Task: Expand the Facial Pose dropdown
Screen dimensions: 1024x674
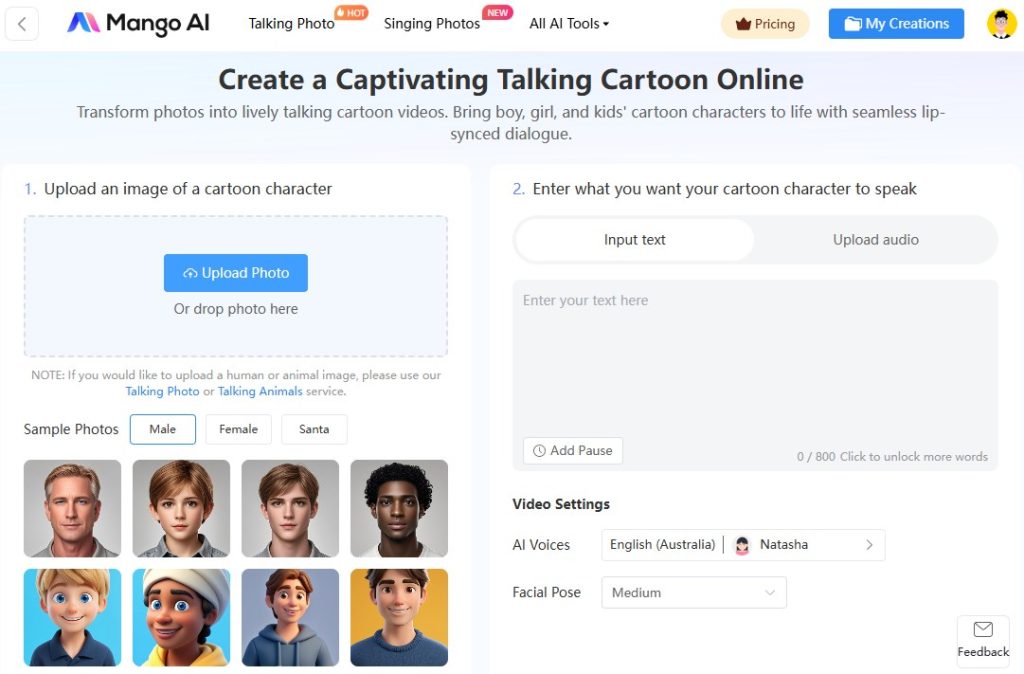Action: click(693, 592)
